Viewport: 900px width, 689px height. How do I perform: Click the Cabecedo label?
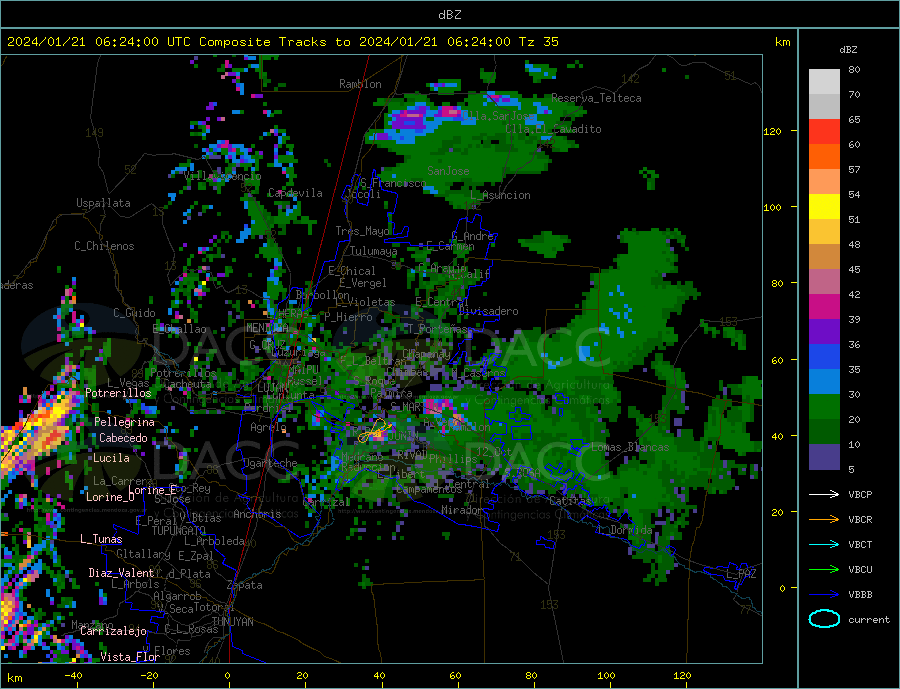click(123, 438)
